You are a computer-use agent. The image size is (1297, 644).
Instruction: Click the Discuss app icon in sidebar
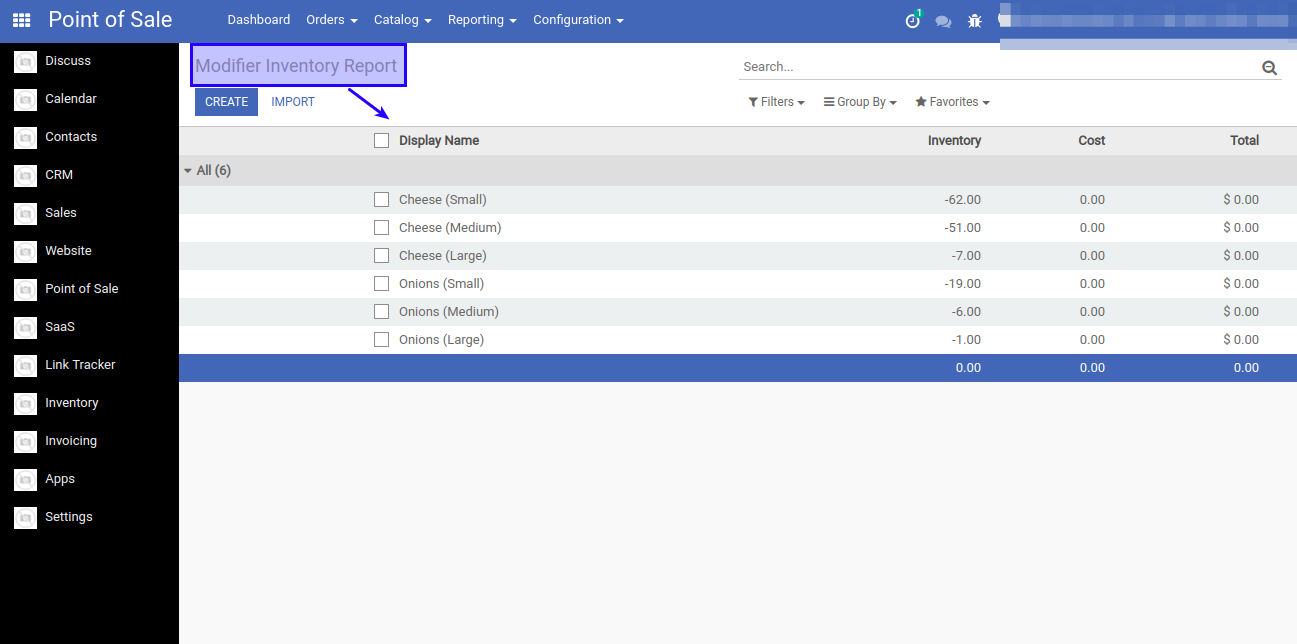tap(25, 61)
